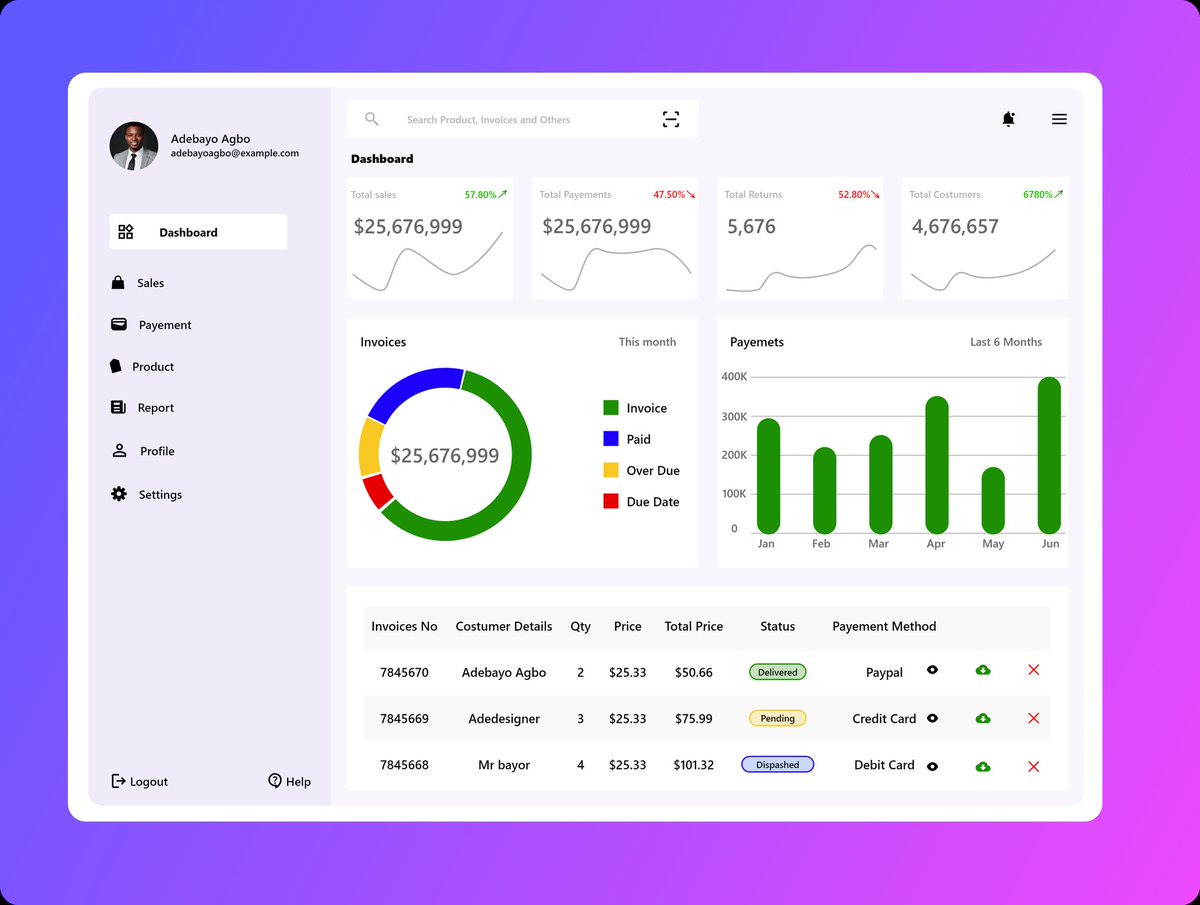Toggle the view eye on invoice 7845668

[932, 765]
